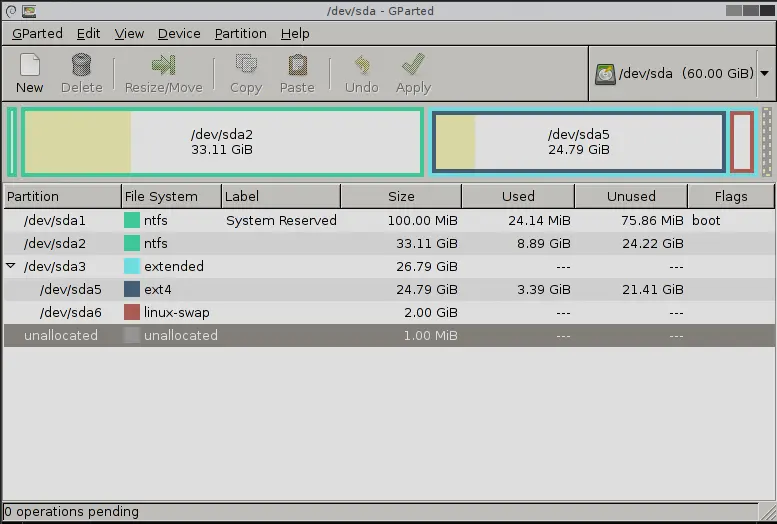Click the window resize grip corner

pos(767,513)
